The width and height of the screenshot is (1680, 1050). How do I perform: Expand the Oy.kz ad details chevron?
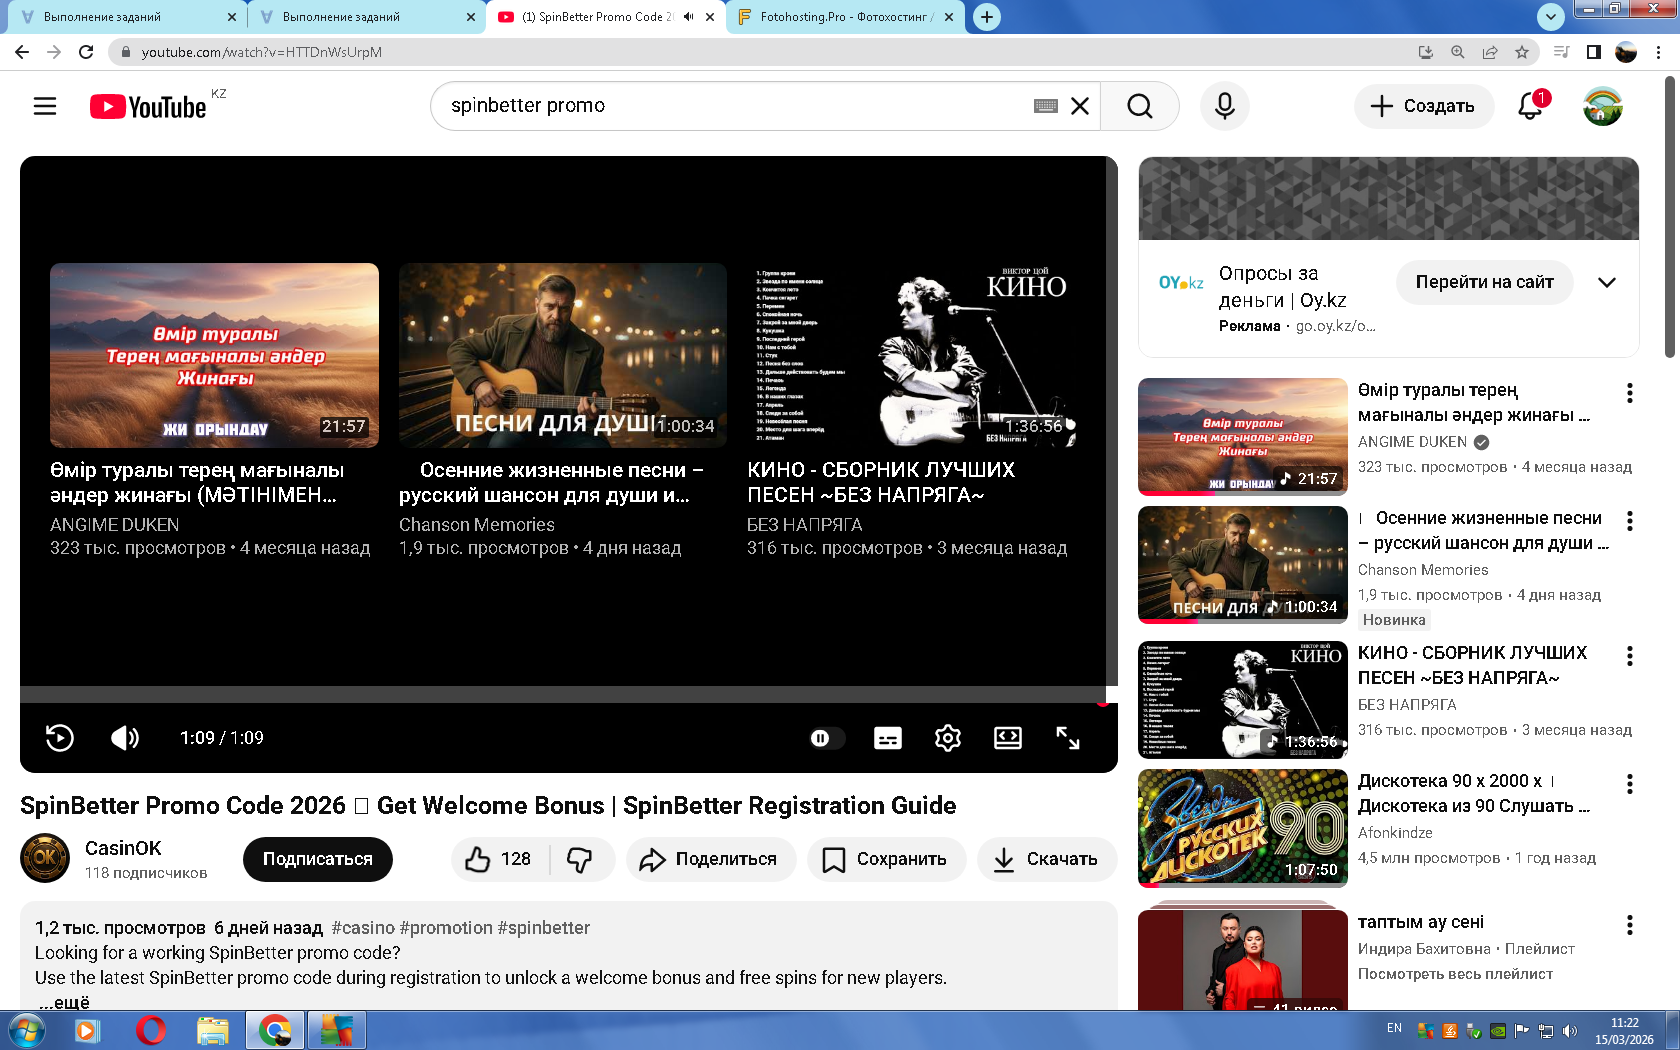pyautogui.click(x=1606, y=282)
